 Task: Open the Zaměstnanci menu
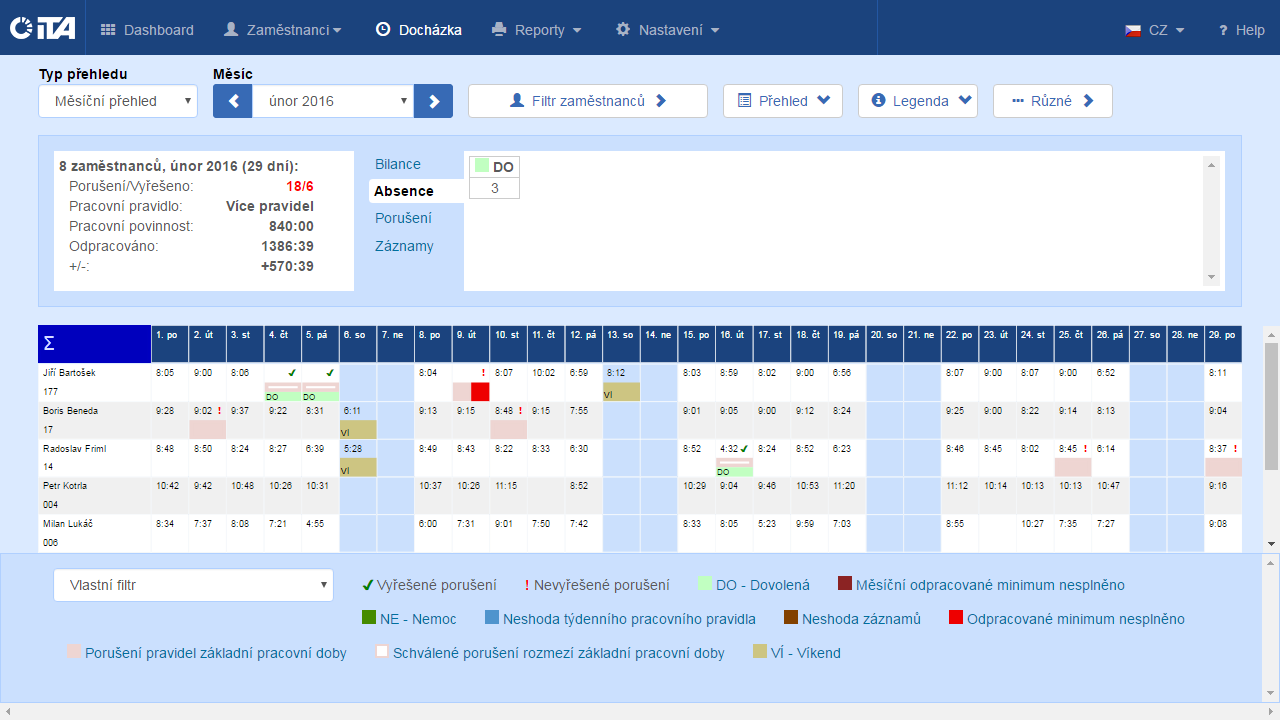(x=282, y=30)
